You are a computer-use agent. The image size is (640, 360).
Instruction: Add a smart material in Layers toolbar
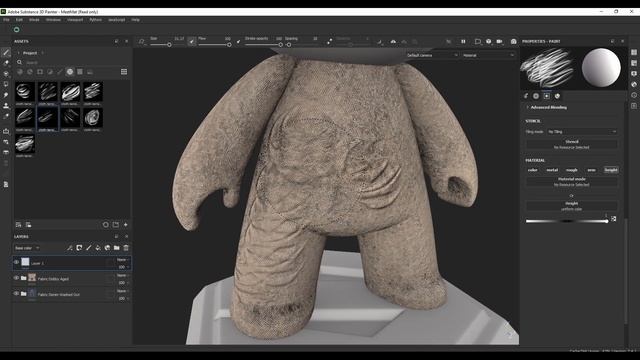point(107,248)
